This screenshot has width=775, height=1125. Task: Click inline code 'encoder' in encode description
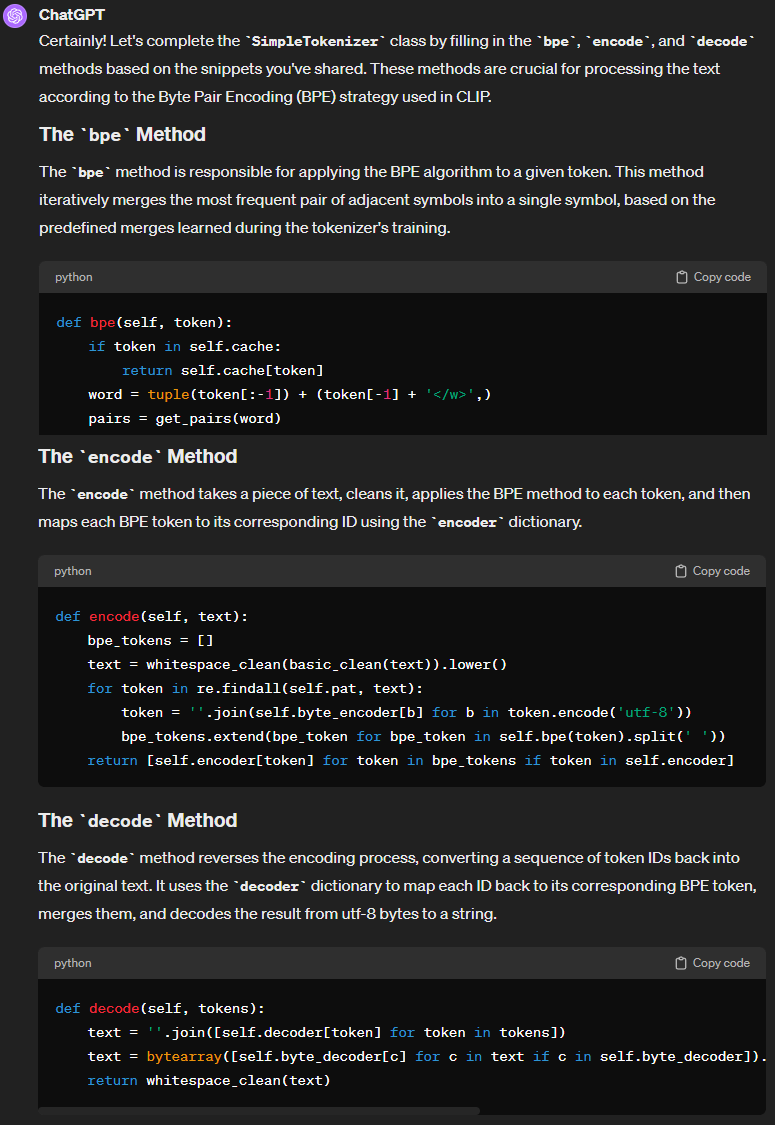pos(467,522)
